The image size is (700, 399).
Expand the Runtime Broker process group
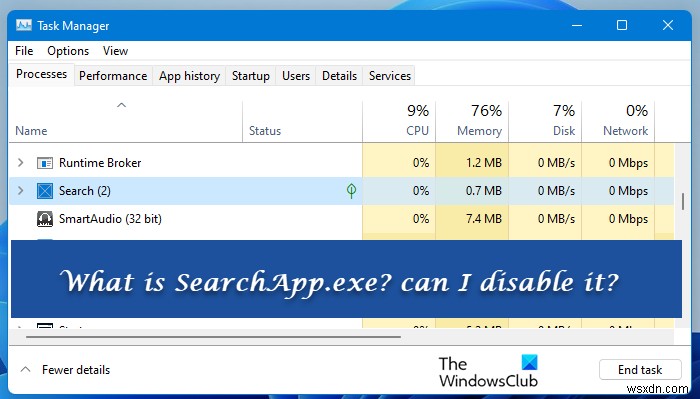pyautogui.click(x=21, y=162)
